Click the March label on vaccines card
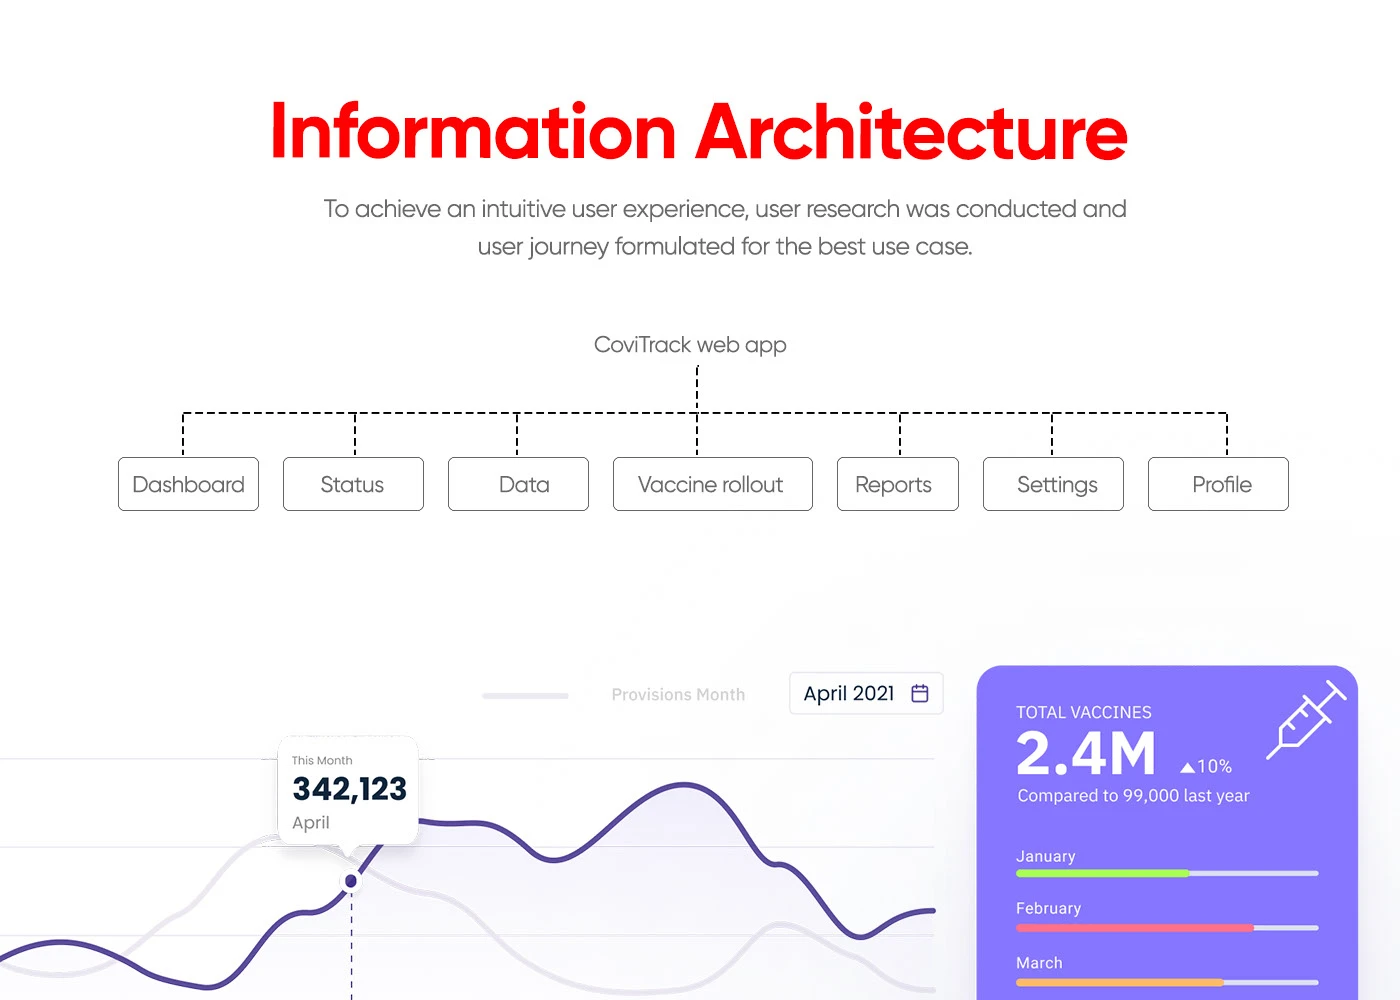The width and height of the screenshot is (1400, 1000). 1039,963
